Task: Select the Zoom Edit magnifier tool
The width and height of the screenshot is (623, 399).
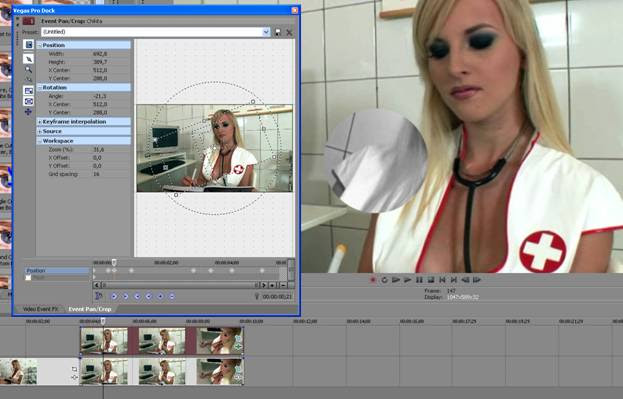Action: tap(28, 70)
